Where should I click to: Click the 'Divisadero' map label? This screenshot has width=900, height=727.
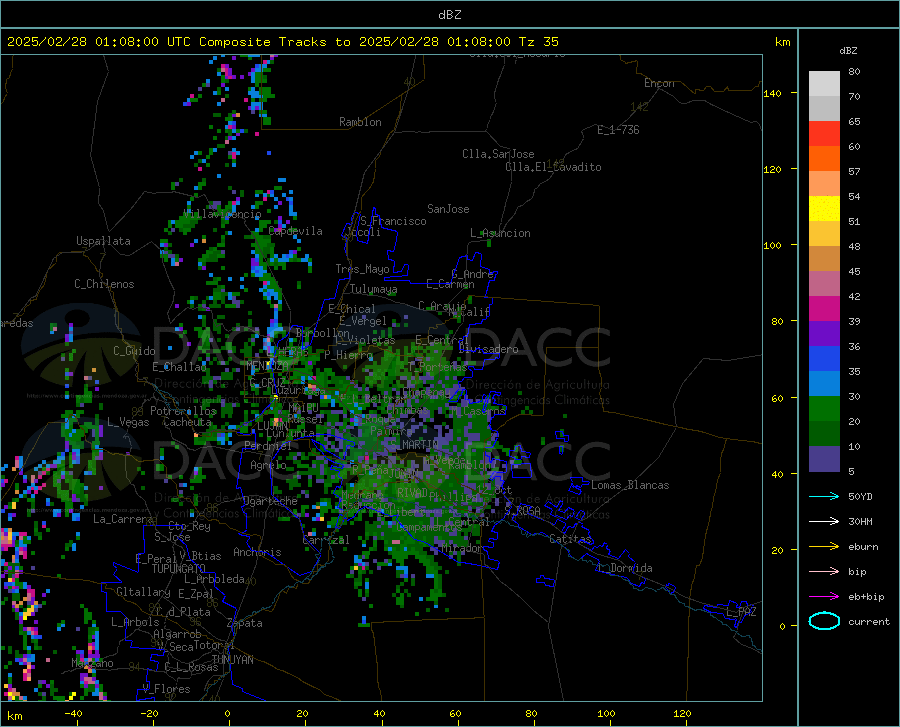pyautogui.click(x=488, y=349)
